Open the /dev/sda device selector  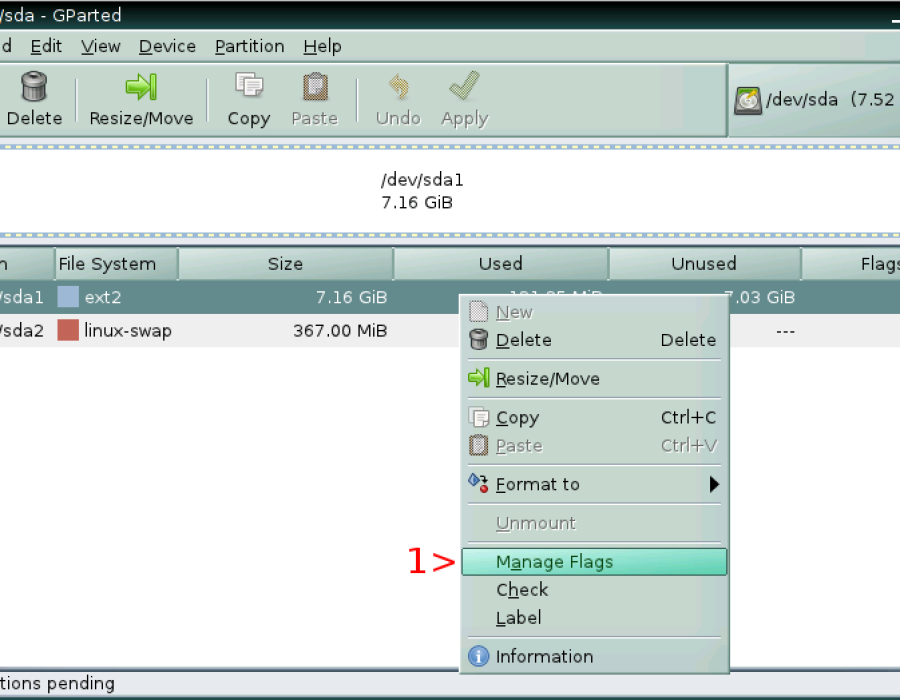point(814,100)
